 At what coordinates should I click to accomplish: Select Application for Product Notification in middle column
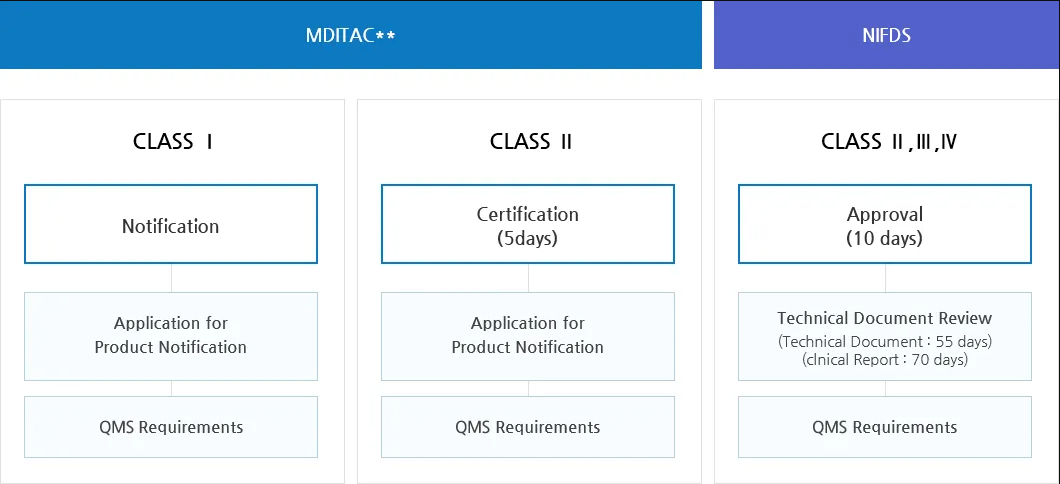click(527, 336)
